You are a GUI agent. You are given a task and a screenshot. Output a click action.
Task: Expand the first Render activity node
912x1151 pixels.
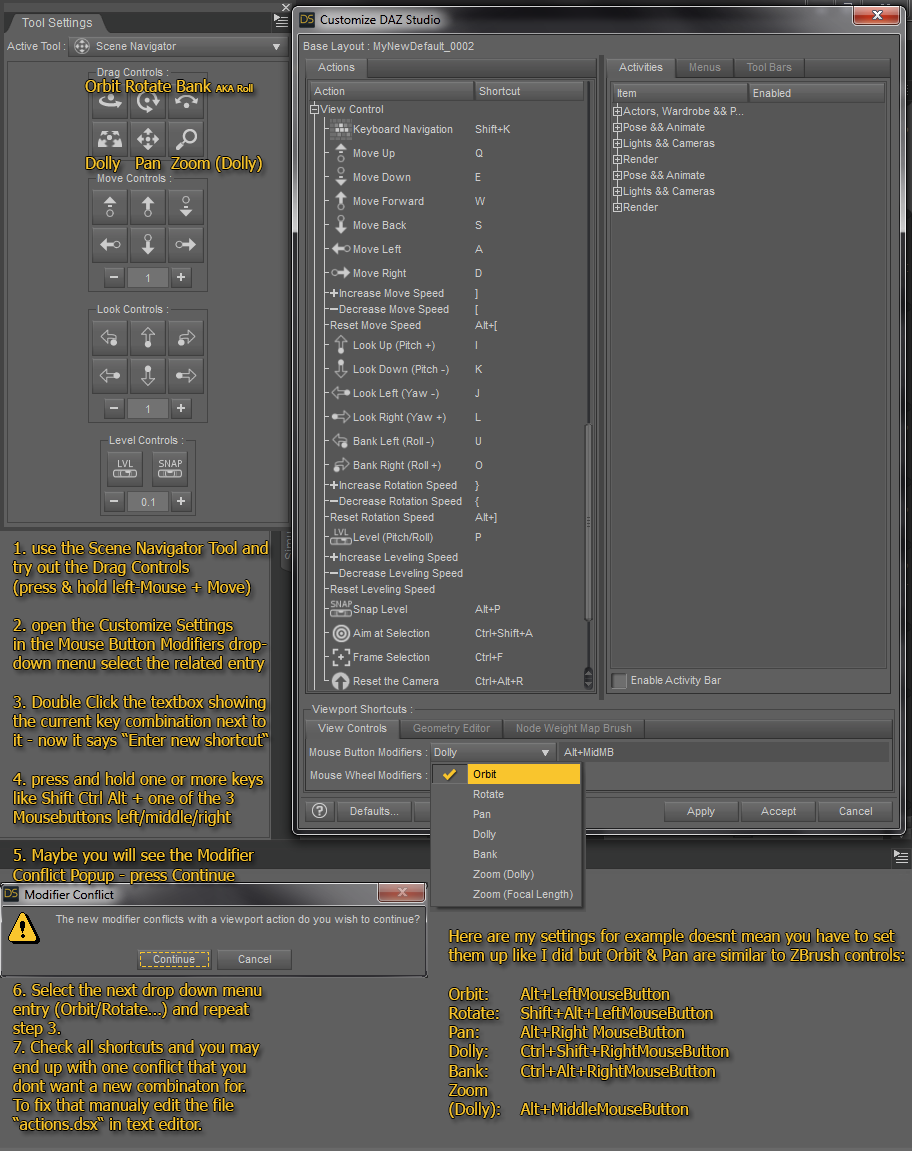coord(618,160)
